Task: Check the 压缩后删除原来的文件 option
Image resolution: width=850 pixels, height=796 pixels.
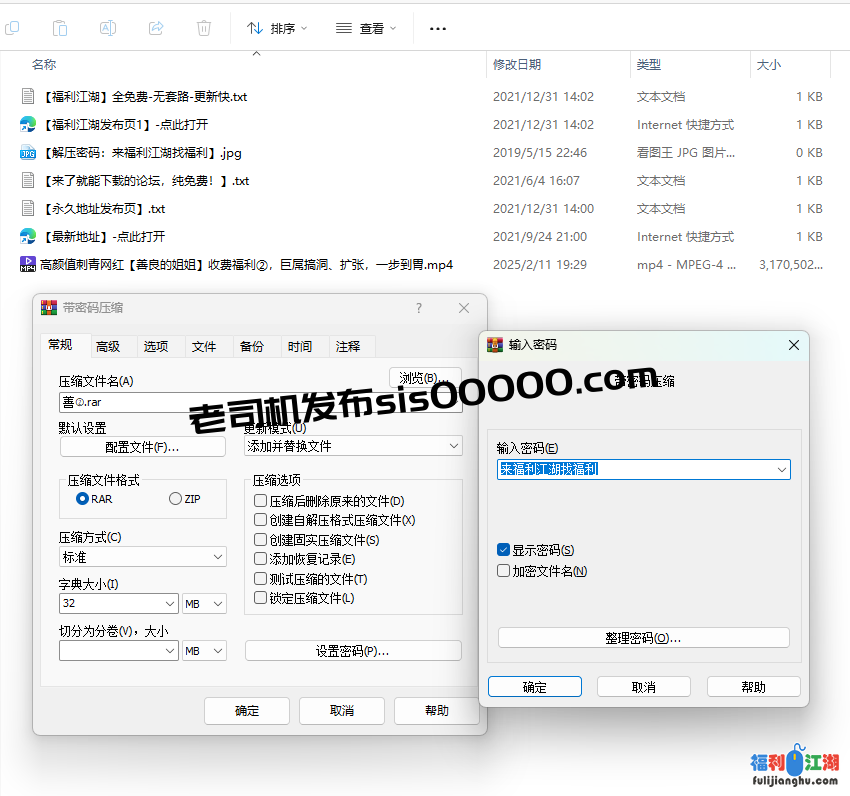Action: tap(261, 501)
